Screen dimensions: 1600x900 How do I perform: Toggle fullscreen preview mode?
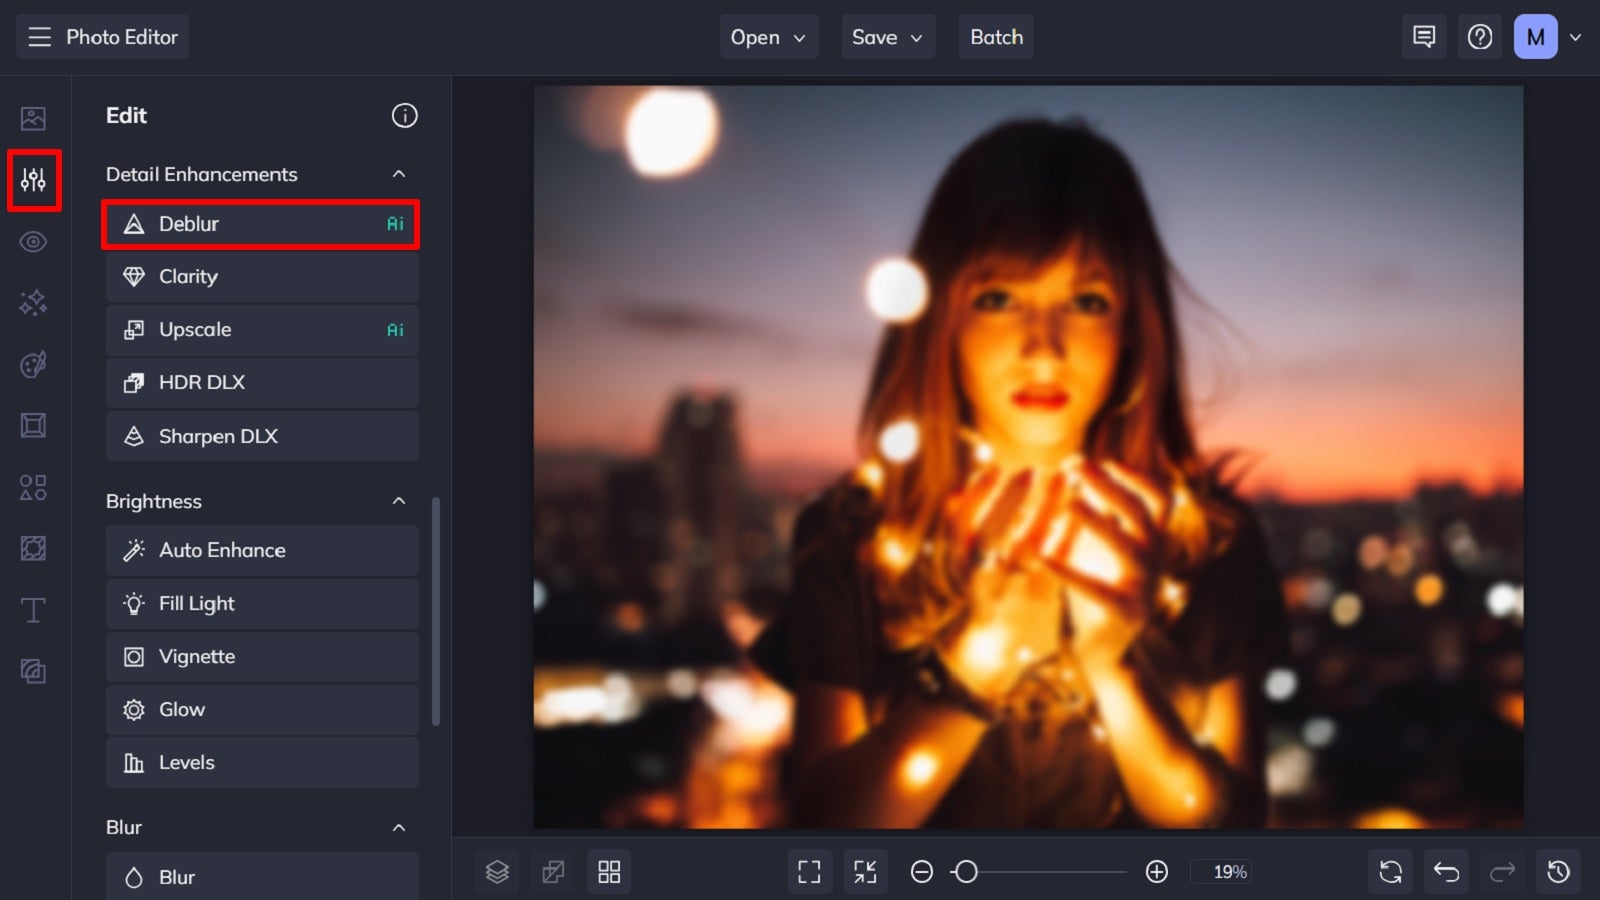click(809, 871)
